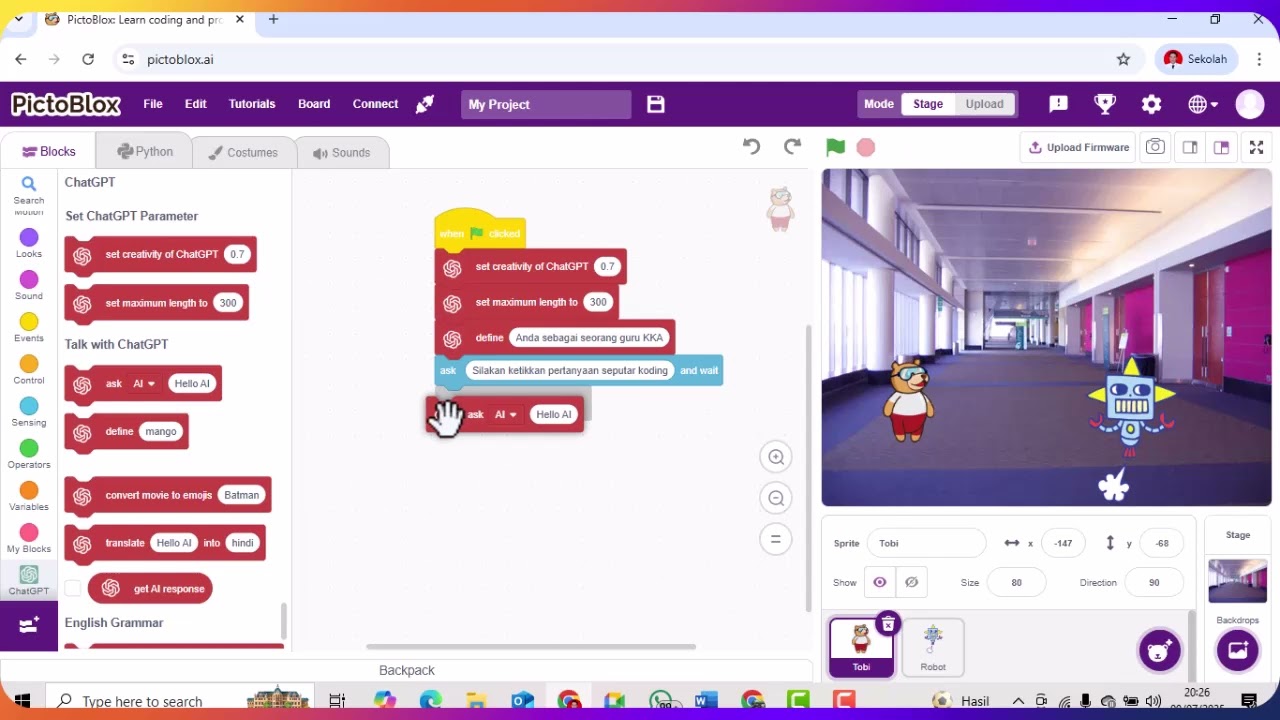Viewport: 1280px width, 720px height.
Task: Switch mode to Upload
Action: coord(984,104)
